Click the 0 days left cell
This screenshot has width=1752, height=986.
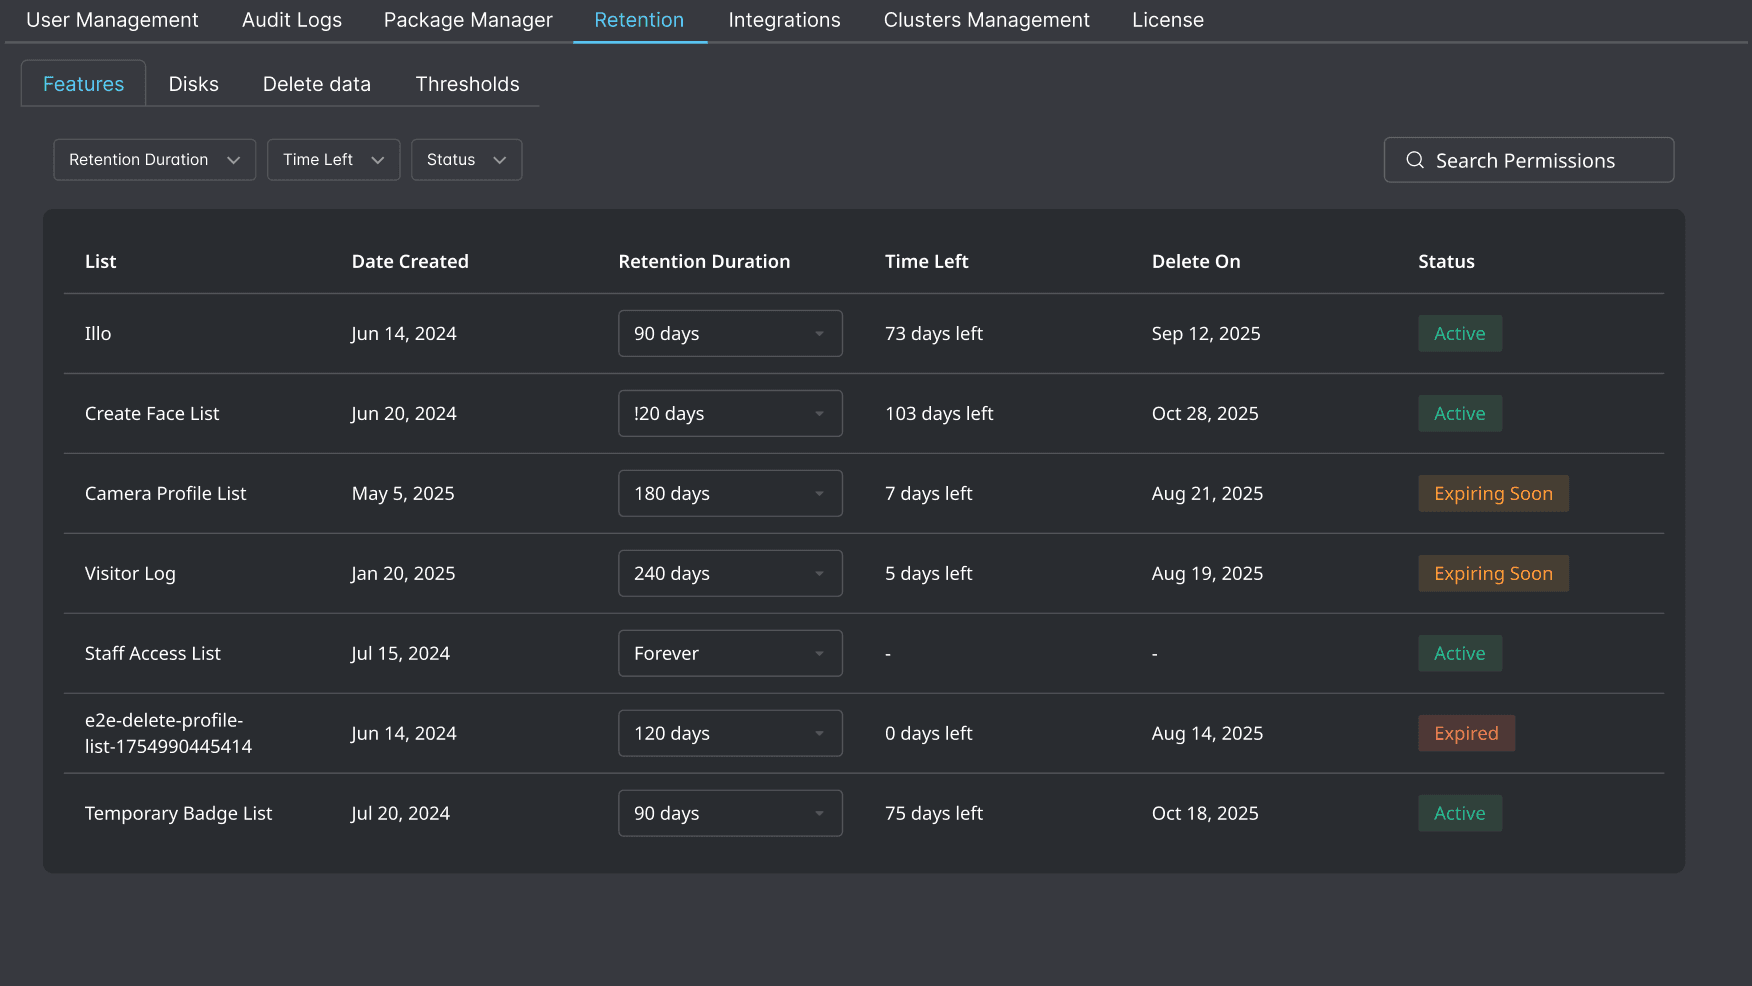point(929,733)
